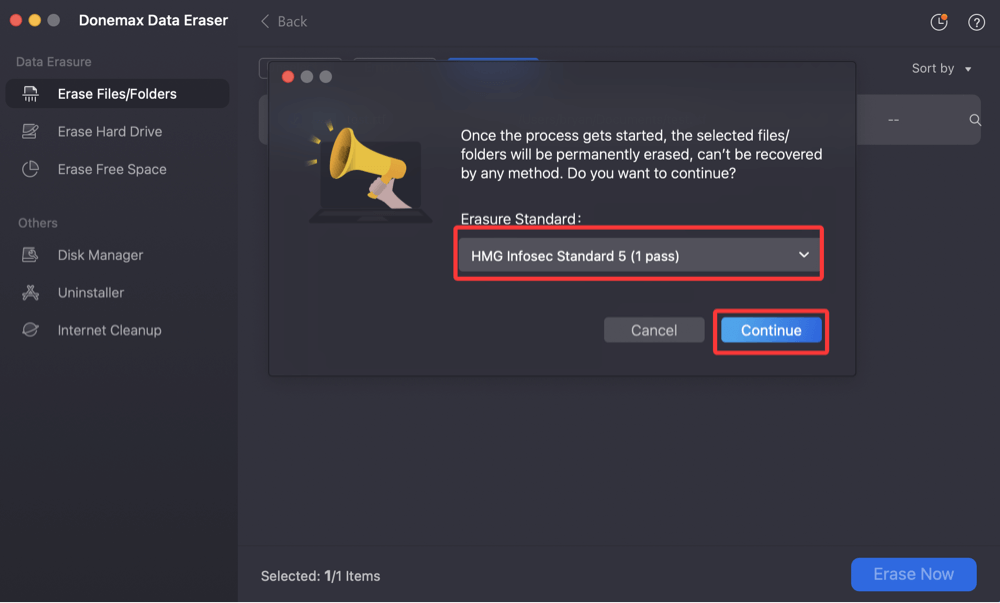Switch to Erase Hard Drive in sidebar
Viewport: 1000px width, 603px height.
coord(110,131)
